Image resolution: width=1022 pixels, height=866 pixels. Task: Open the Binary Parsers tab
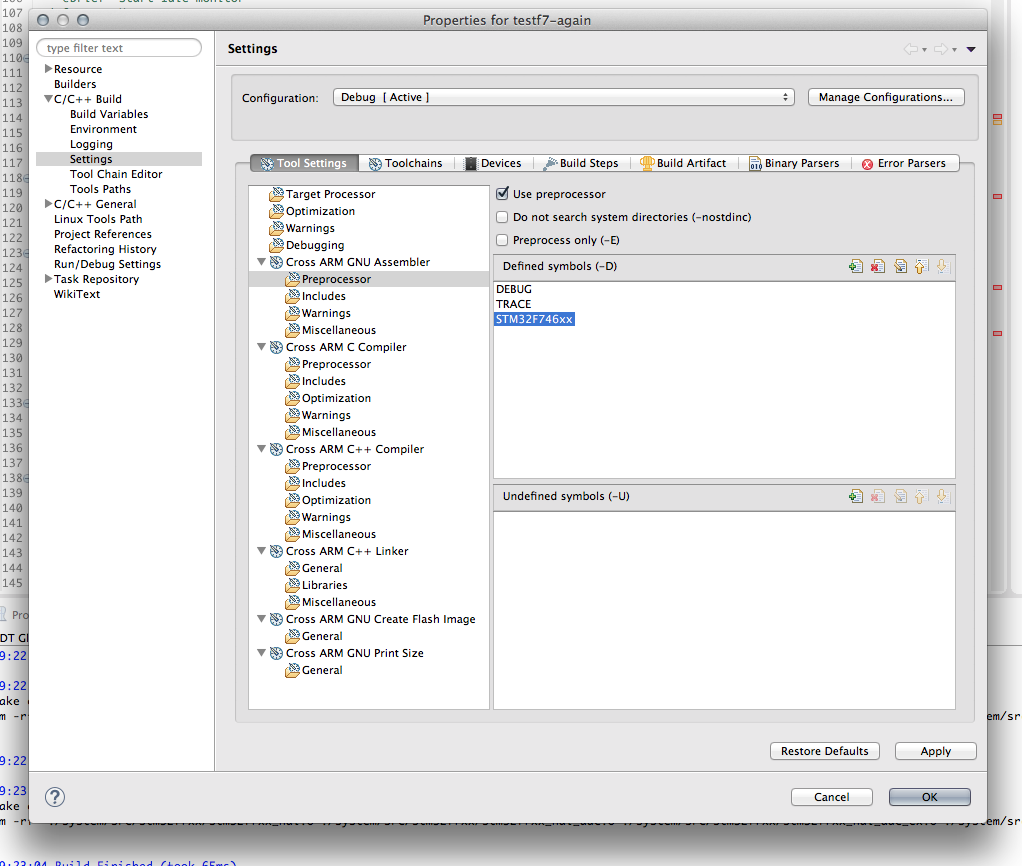tap(795, 164)
